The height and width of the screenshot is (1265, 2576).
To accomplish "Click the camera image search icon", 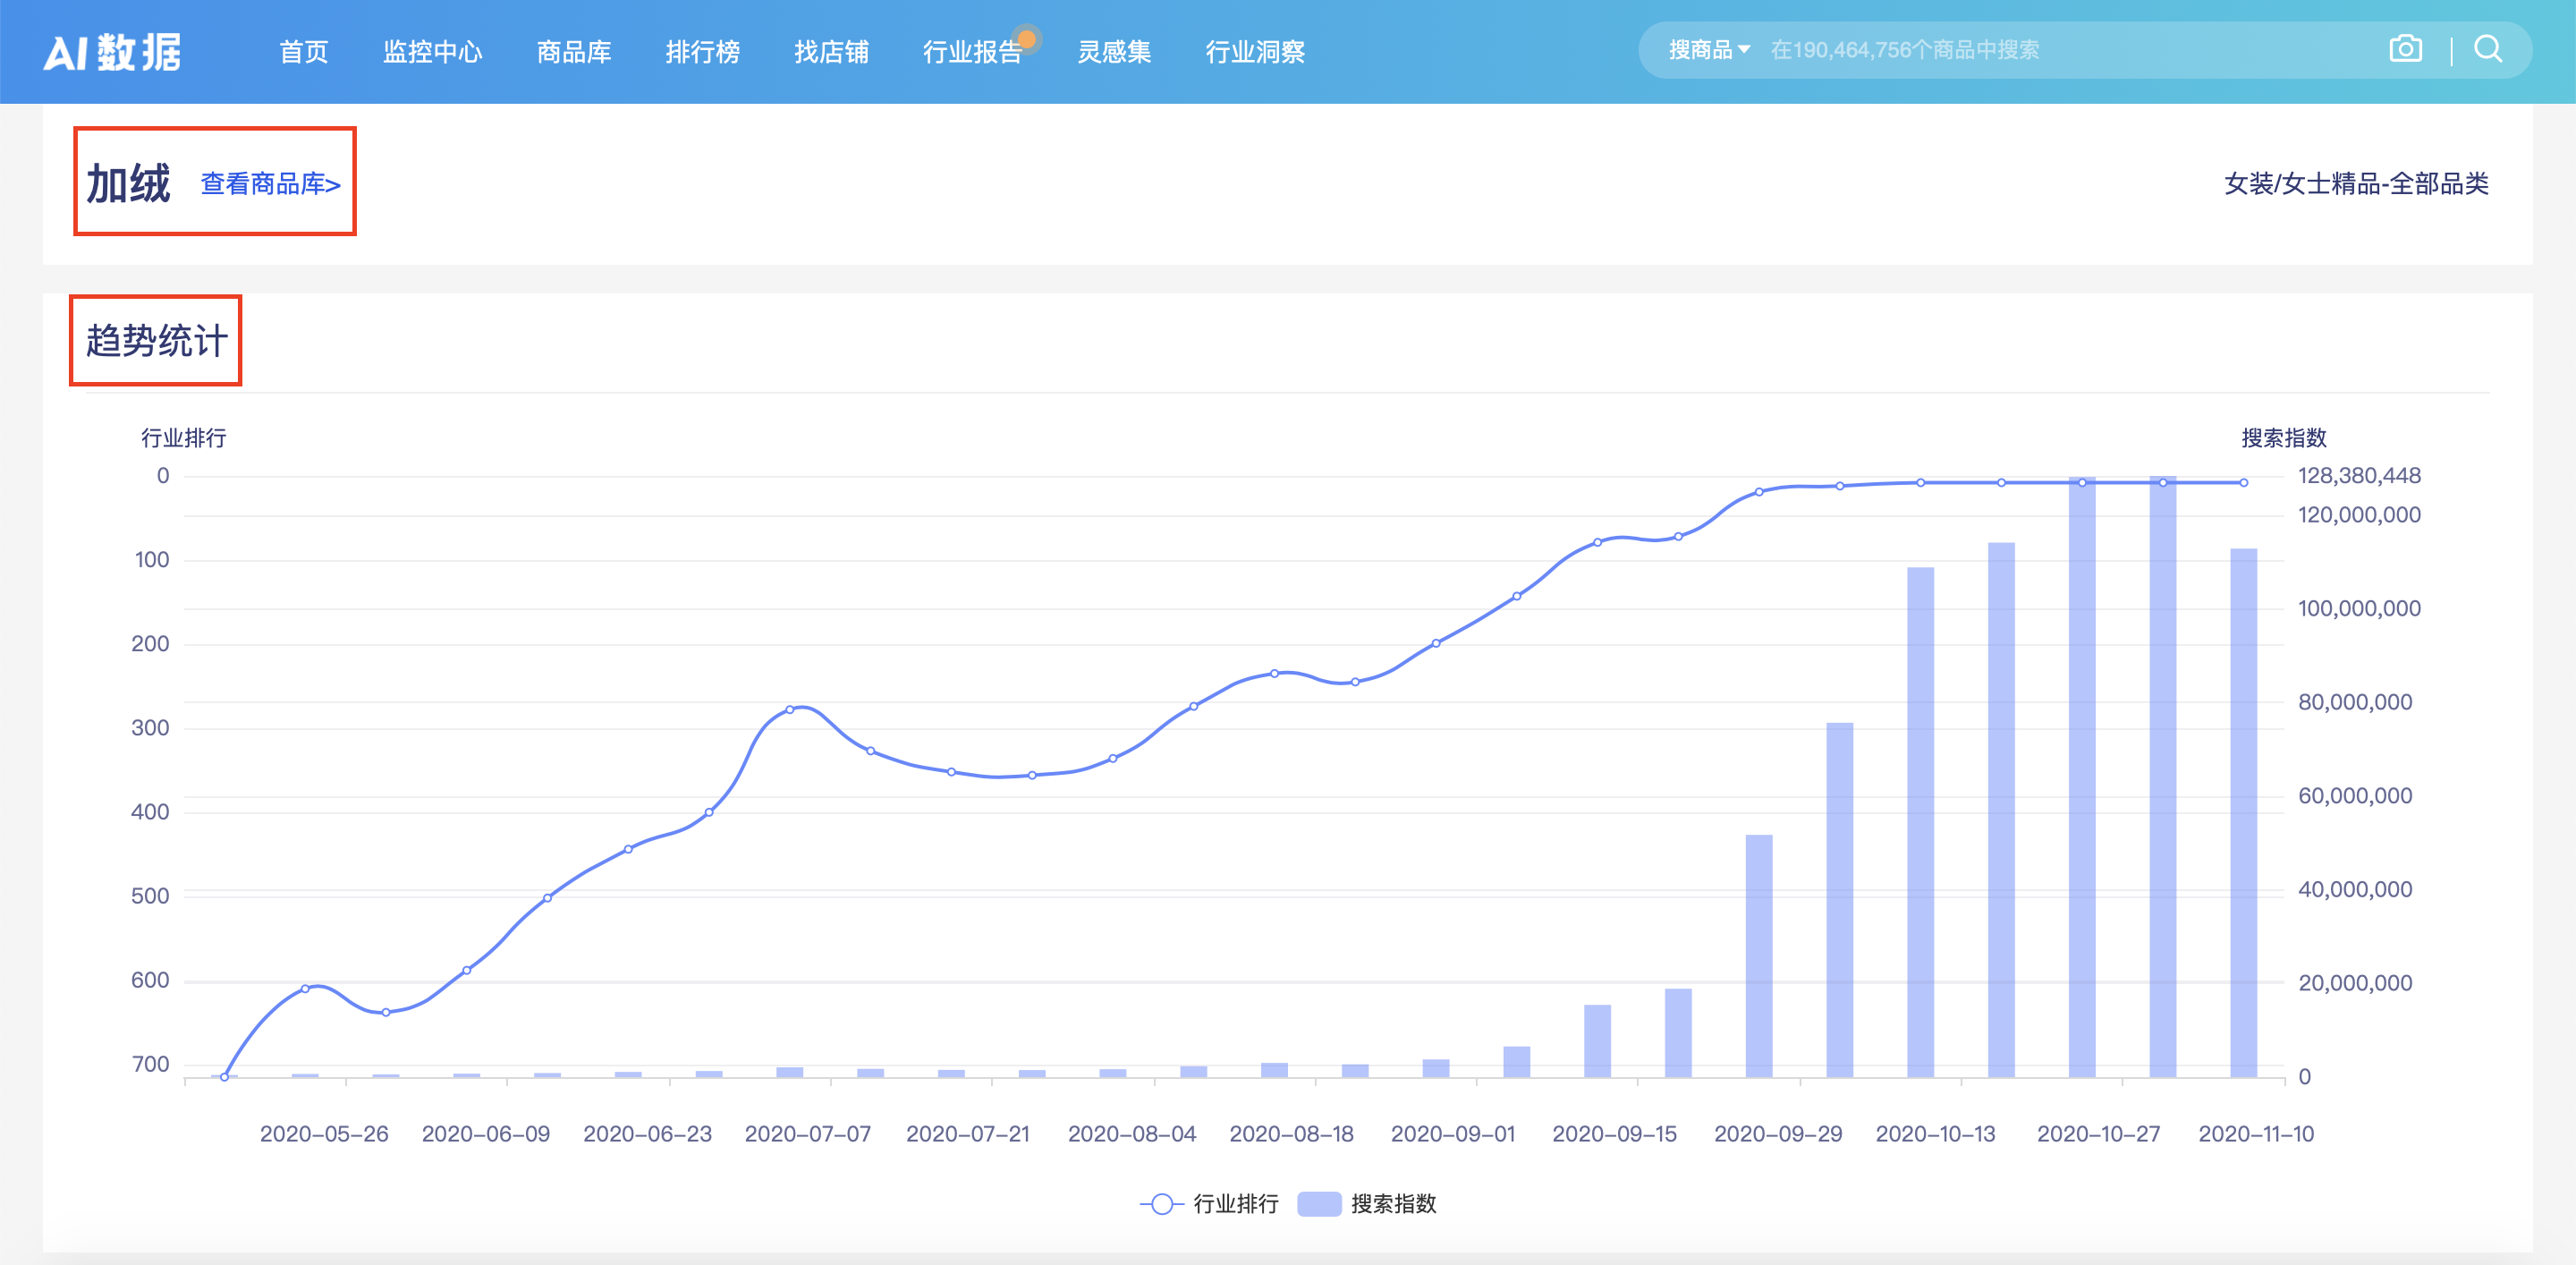I will coord(2405,48).
